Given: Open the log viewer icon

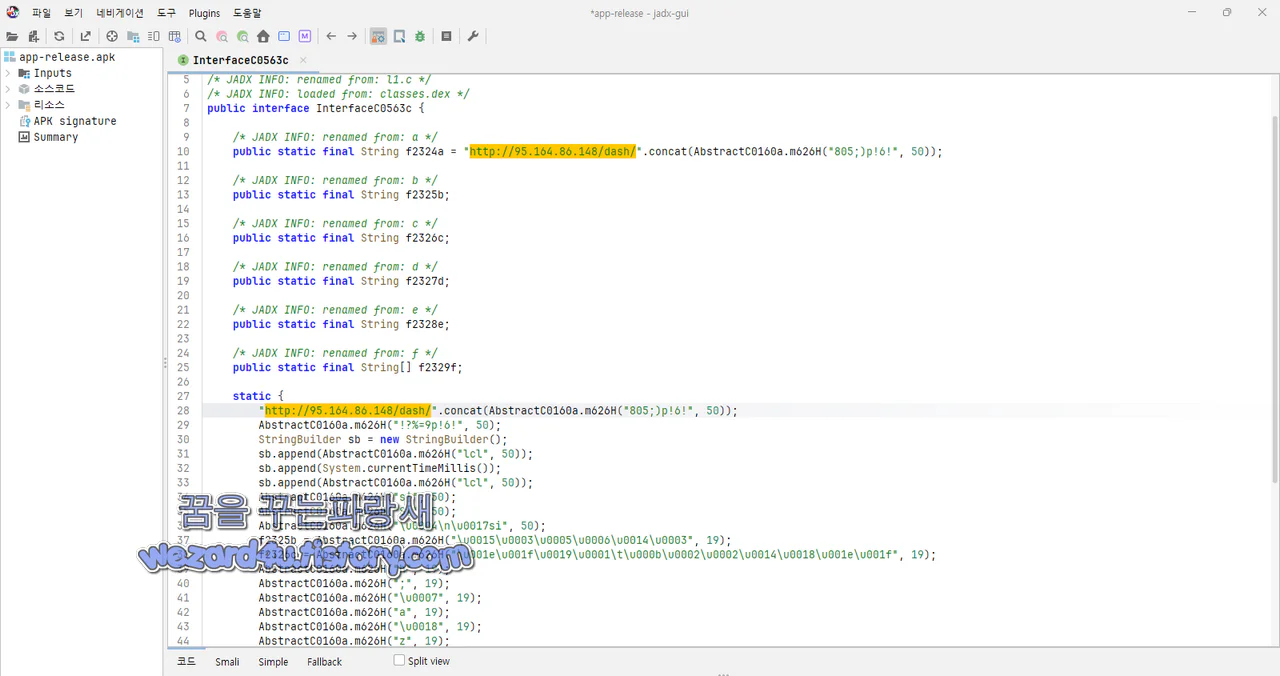Looking at the screenshot, I should [x=446, y=36].
